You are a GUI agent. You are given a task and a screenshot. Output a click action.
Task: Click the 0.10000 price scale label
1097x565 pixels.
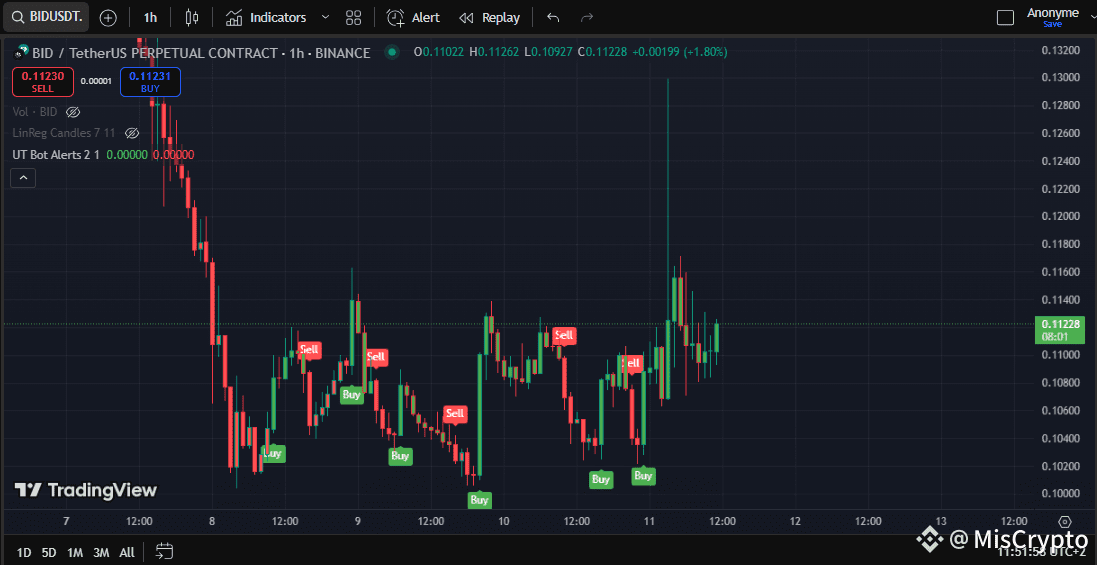(1059, 494)
